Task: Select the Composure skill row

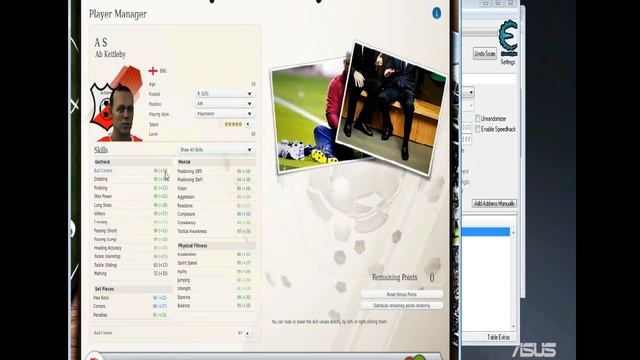Action: pos(215,214)
